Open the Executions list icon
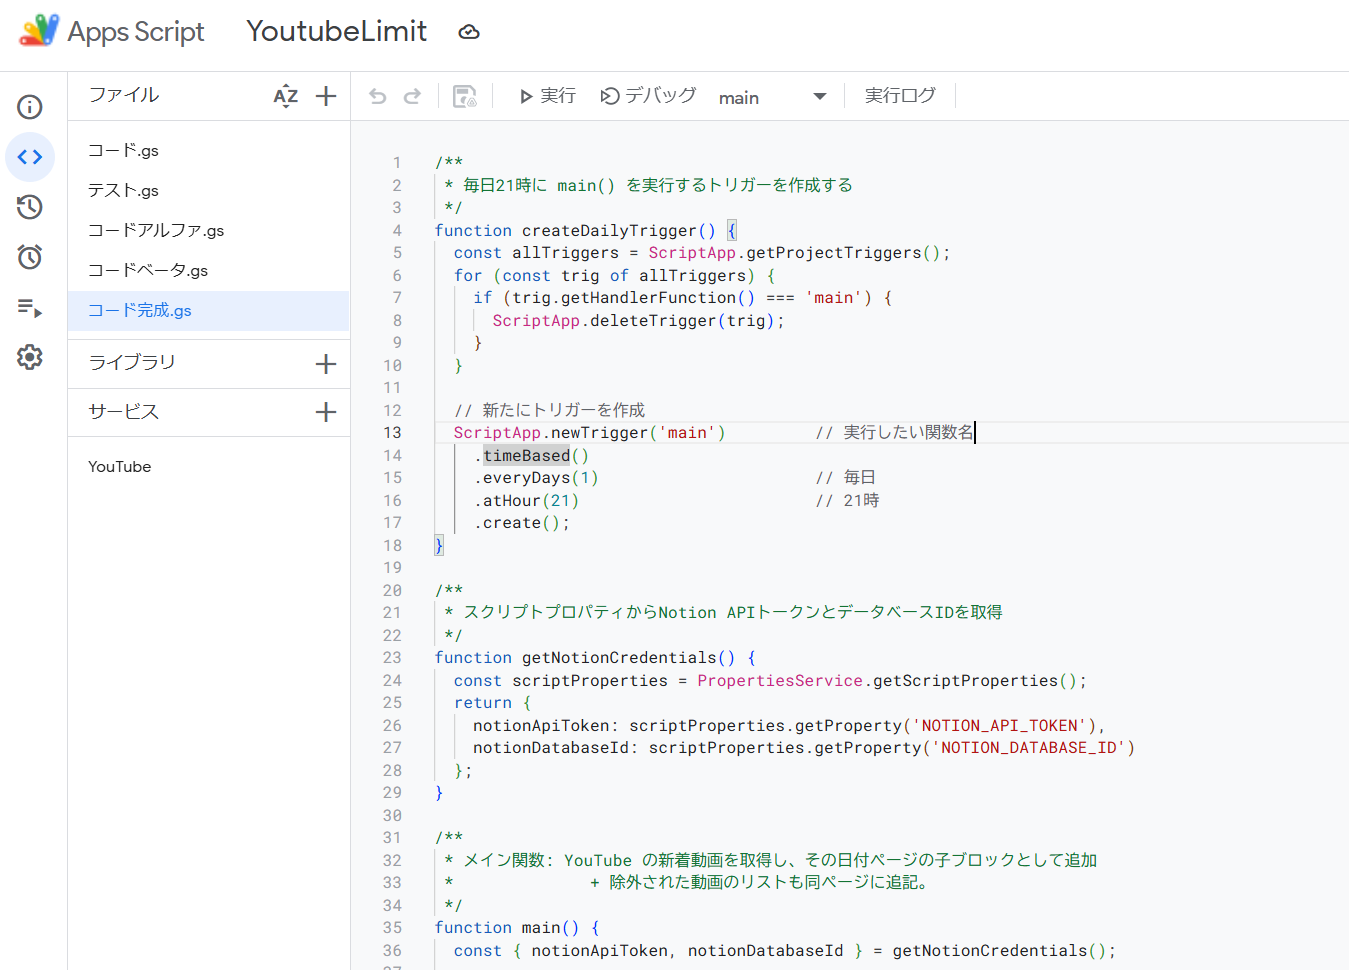Viewport: 1349px width, 970px height. click(30, 308)
